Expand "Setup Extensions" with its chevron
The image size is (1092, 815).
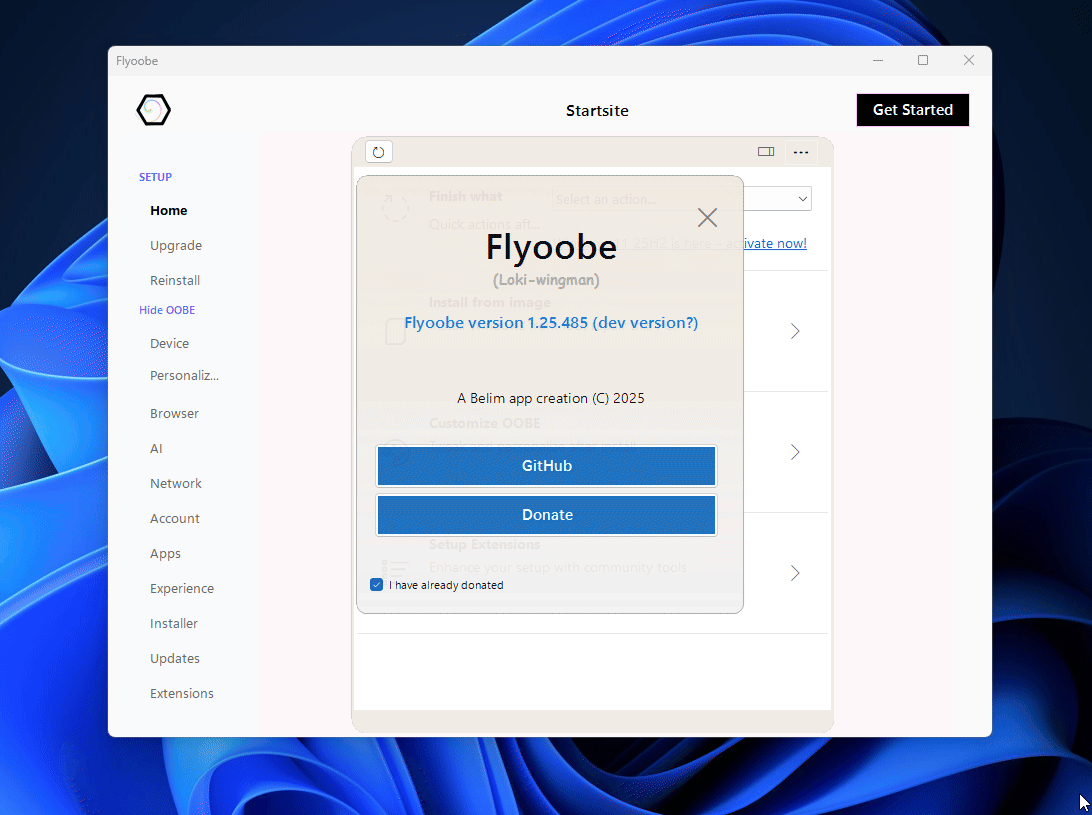pyautogui.click(x=794, y=573)
